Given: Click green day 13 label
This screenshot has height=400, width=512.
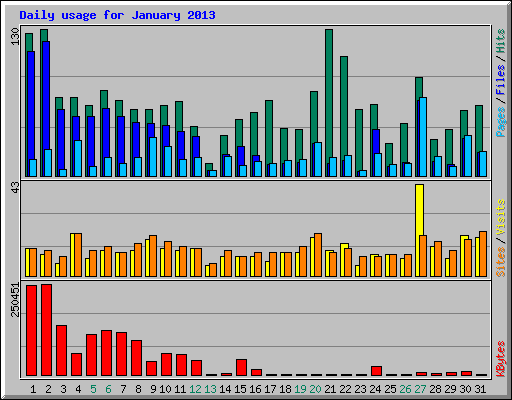Looking at the screenshot, I should (x=210, y=389).
